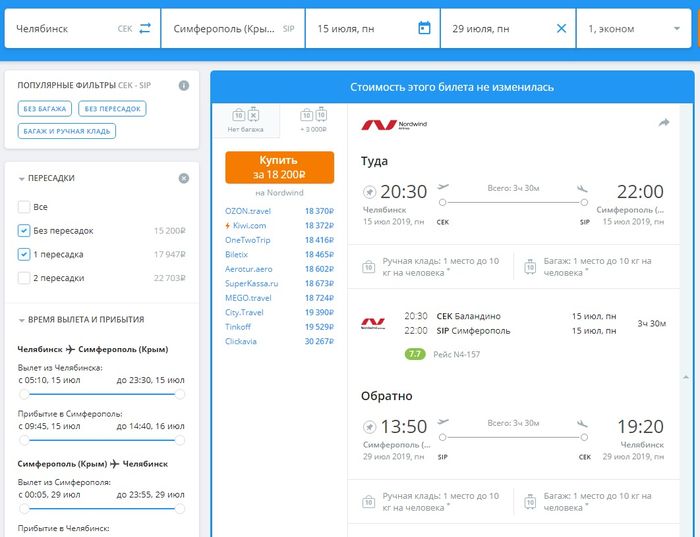Click the Рейс N4-157 flight number
The height and width of the screenshot is (537, 700).
pos(456,354)
